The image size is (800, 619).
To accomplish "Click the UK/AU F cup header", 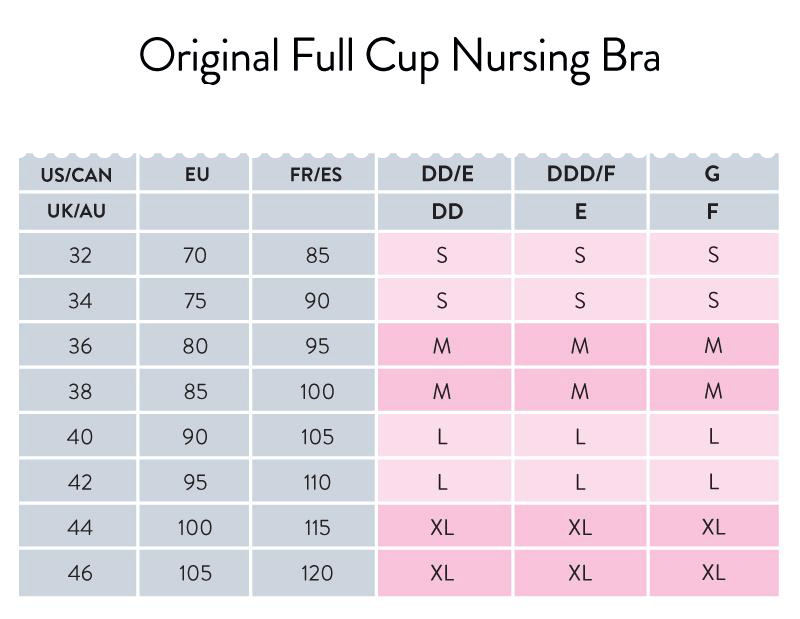I will pyautogui.click(x=714, y=211).
